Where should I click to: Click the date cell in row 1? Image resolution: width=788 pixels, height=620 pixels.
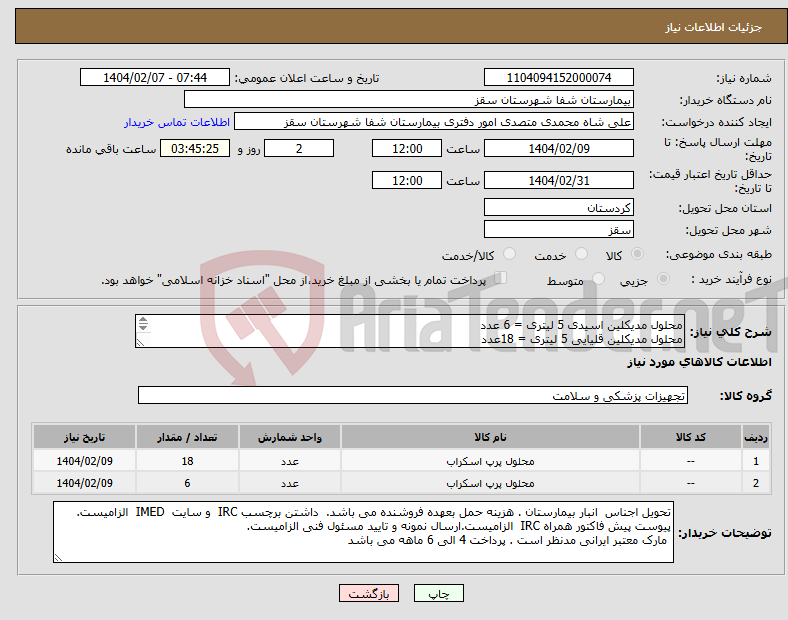click(84, 461)
